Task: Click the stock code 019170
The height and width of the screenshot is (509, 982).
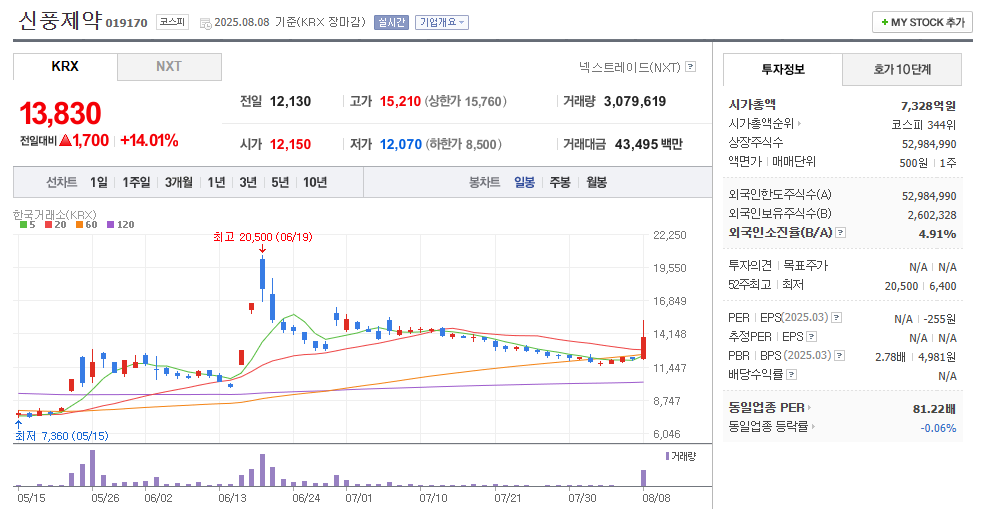Action: click(127, 23)
